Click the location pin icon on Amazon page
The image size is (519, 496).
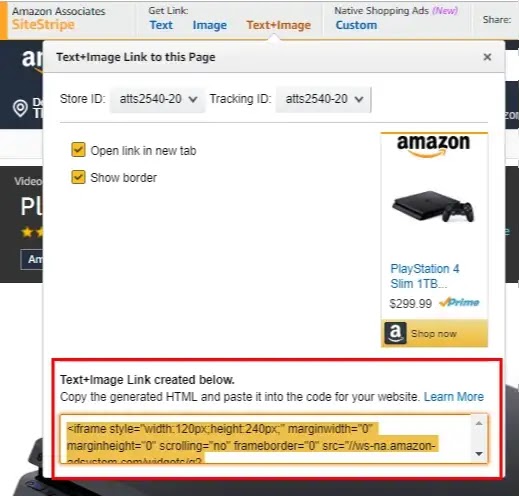tap(20, 108)
